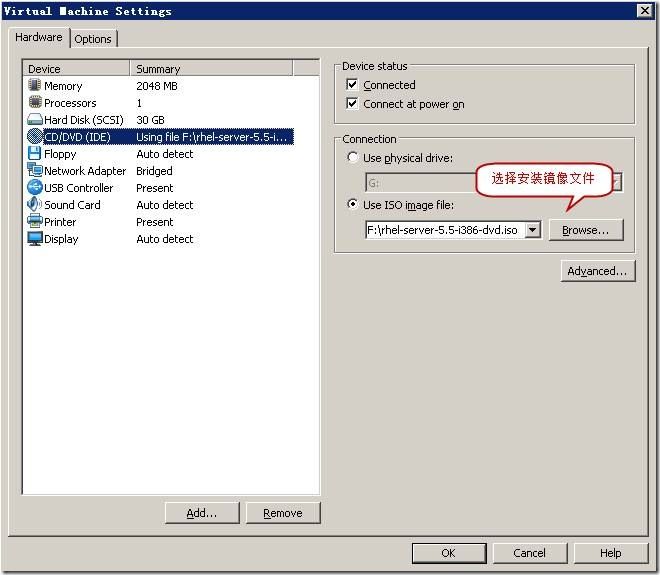Select Use physical drive radio button
660x575 pixels.
[x=352, y=157]
